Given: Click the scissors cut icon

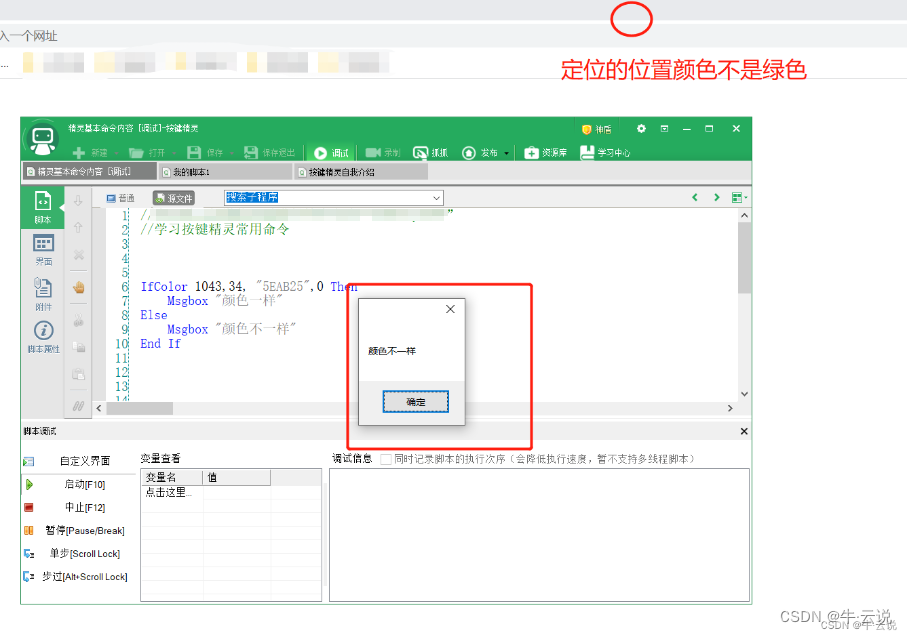Looking at the screenshot, I should pos(79,320).
